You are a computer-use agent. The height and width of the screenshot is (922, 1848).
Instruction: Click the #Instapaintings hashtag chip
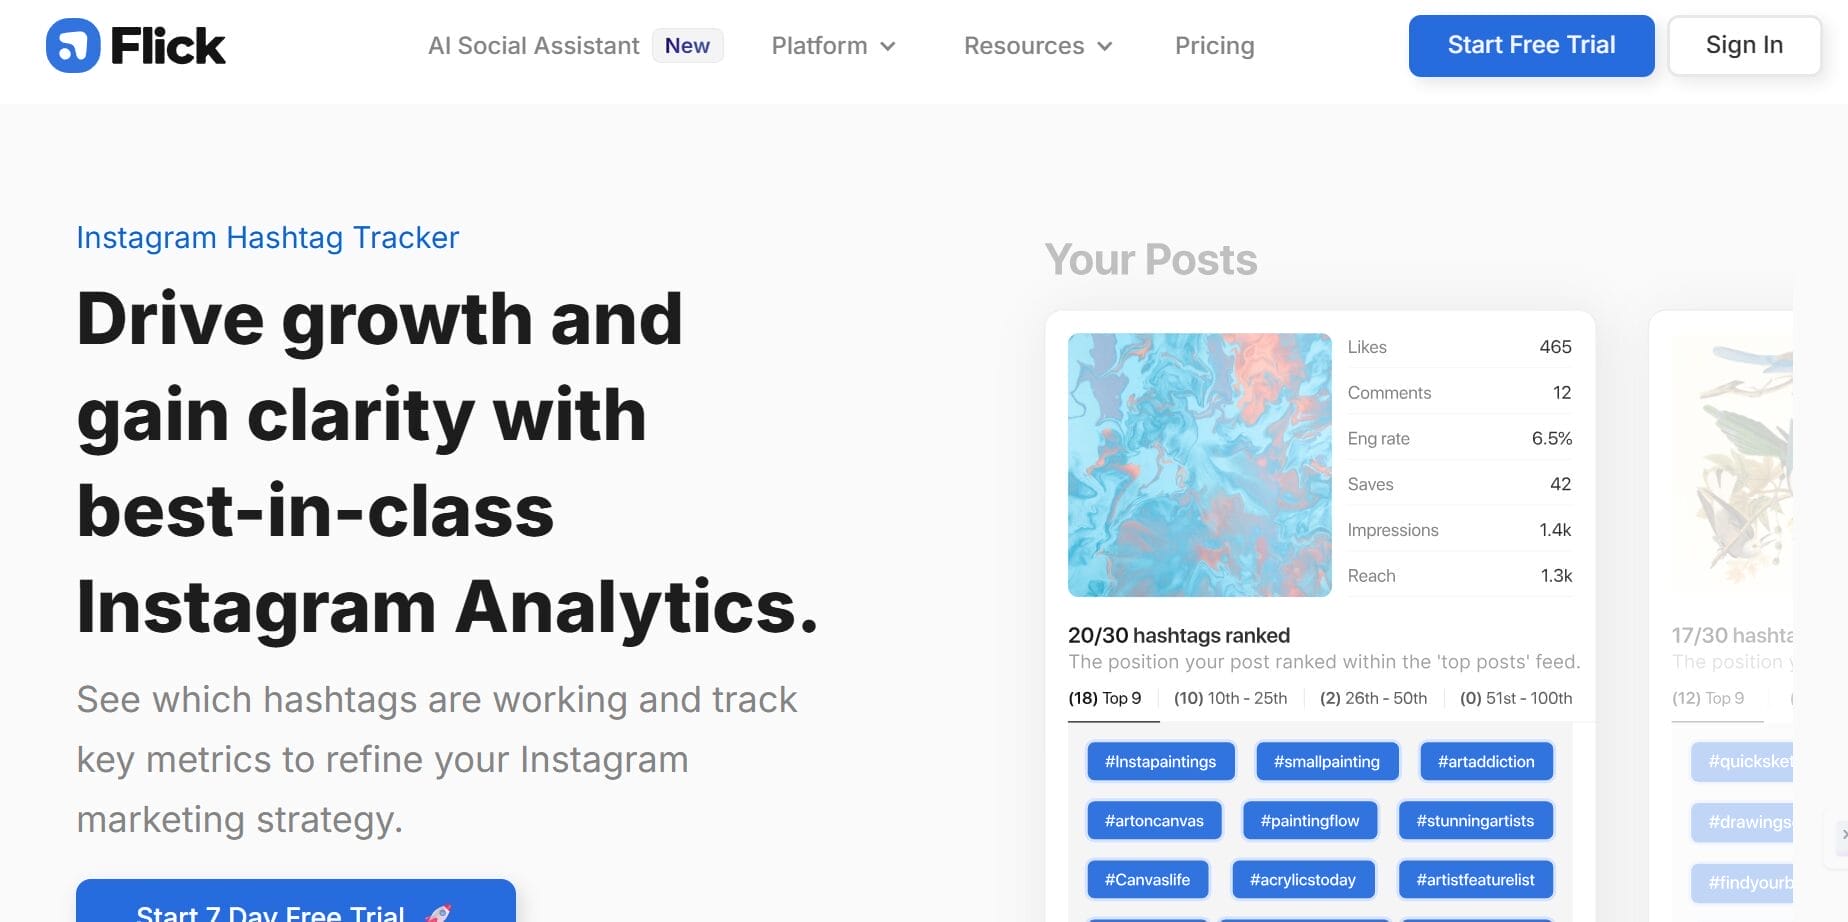(x=1160, y=761)
